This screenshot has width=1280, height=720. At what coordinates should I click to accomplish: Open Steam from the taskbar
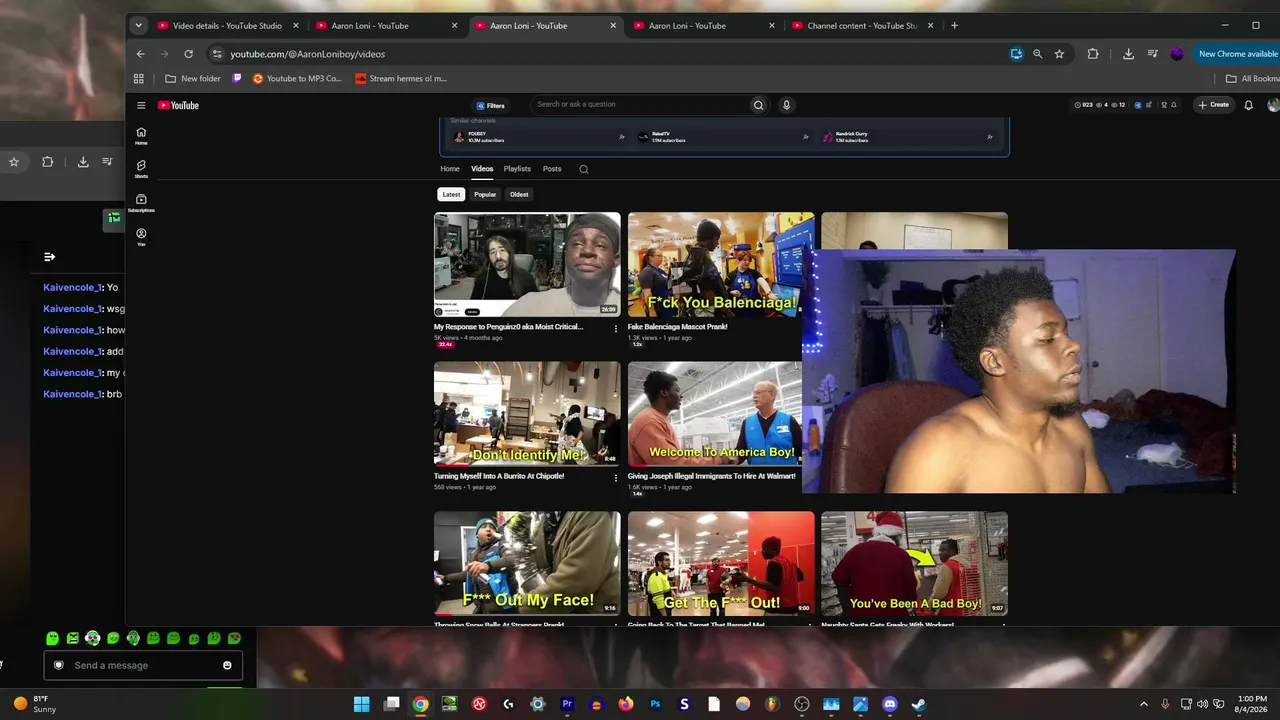point(919,704)
